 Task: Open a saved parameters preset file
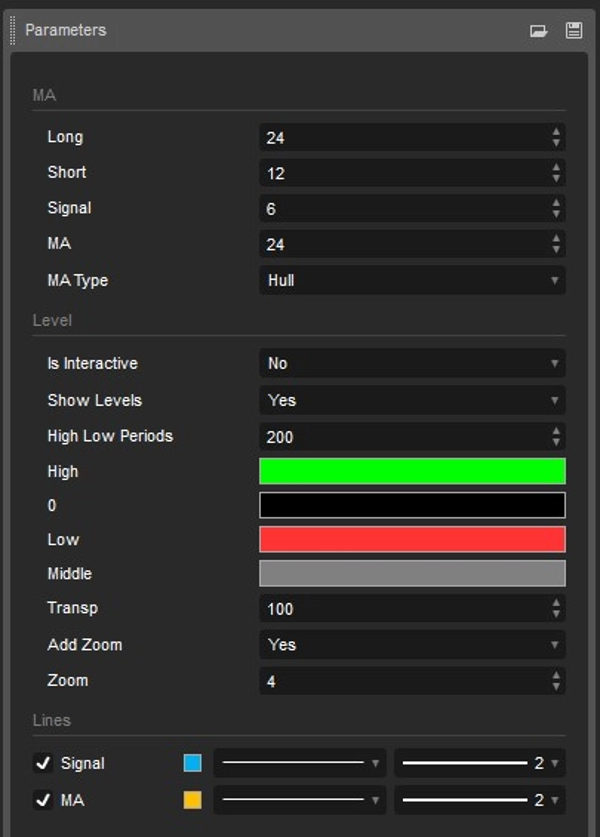click(x=538, y=31)
